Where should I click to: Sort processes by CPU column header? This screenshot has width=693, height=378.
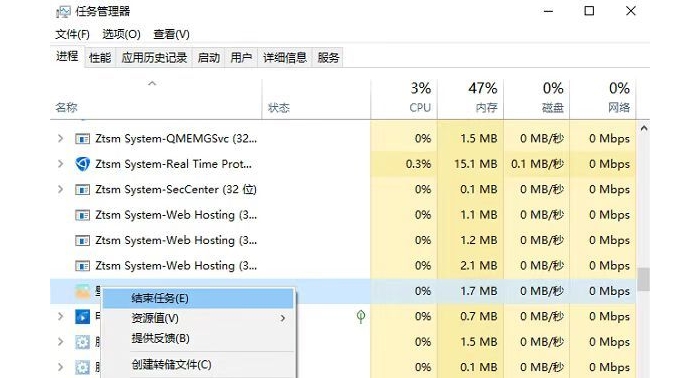click(404, 98)
